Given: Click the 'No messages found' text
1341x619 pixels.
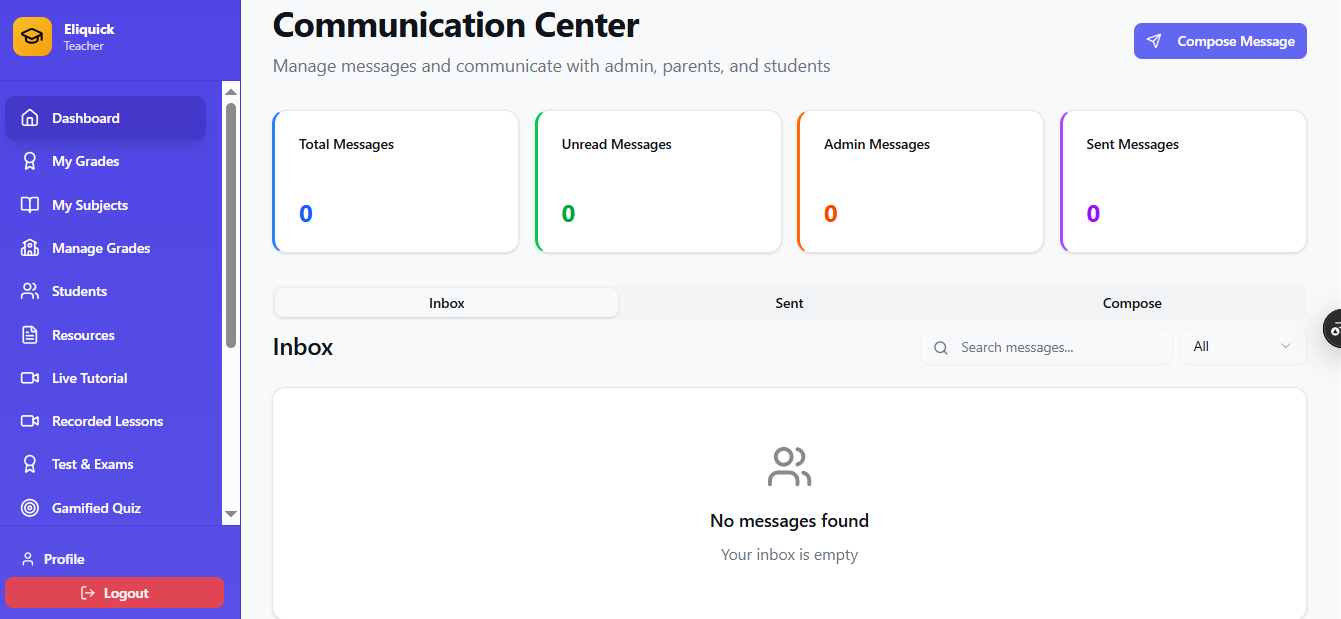Looking at the screenshot, I should click(x=789, y=521).
